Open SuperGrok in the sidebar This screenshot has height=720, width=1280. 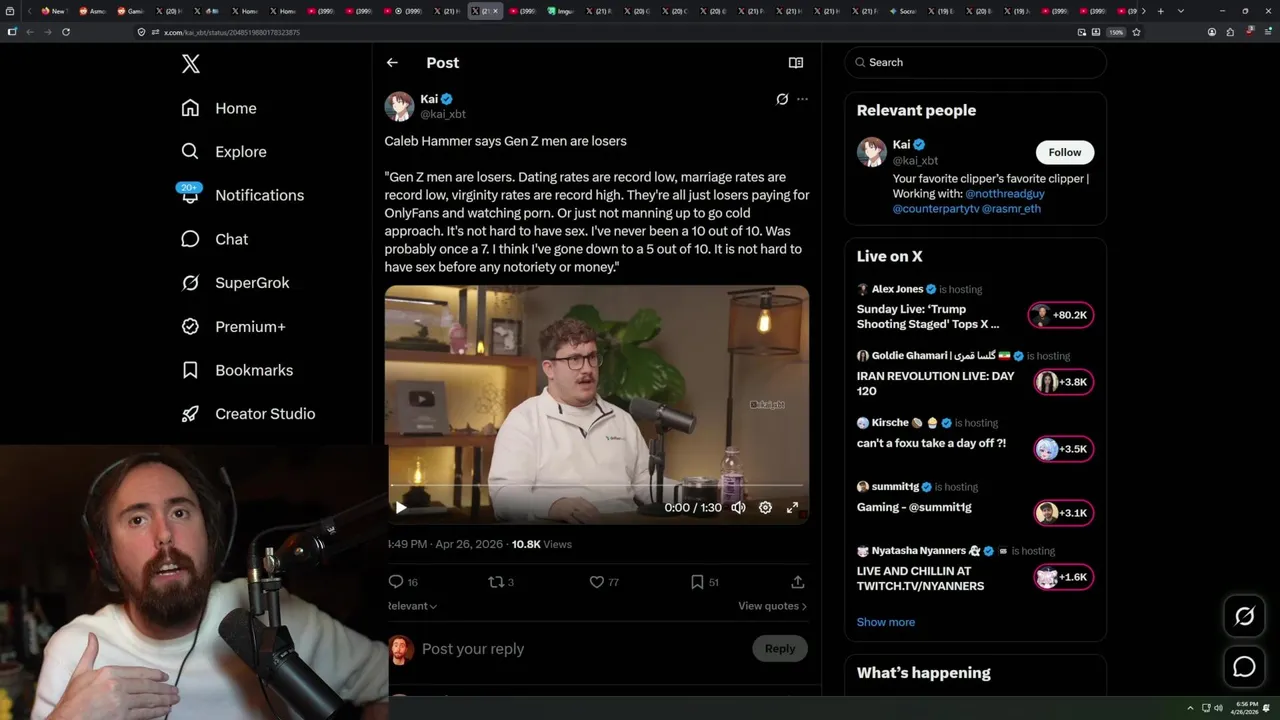tap(235, 283)
